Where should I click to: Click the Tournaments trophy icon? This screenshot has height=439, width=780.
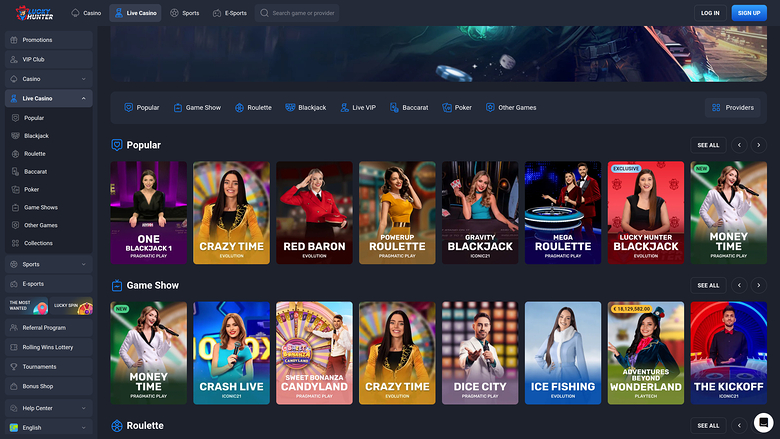(14, 366)
